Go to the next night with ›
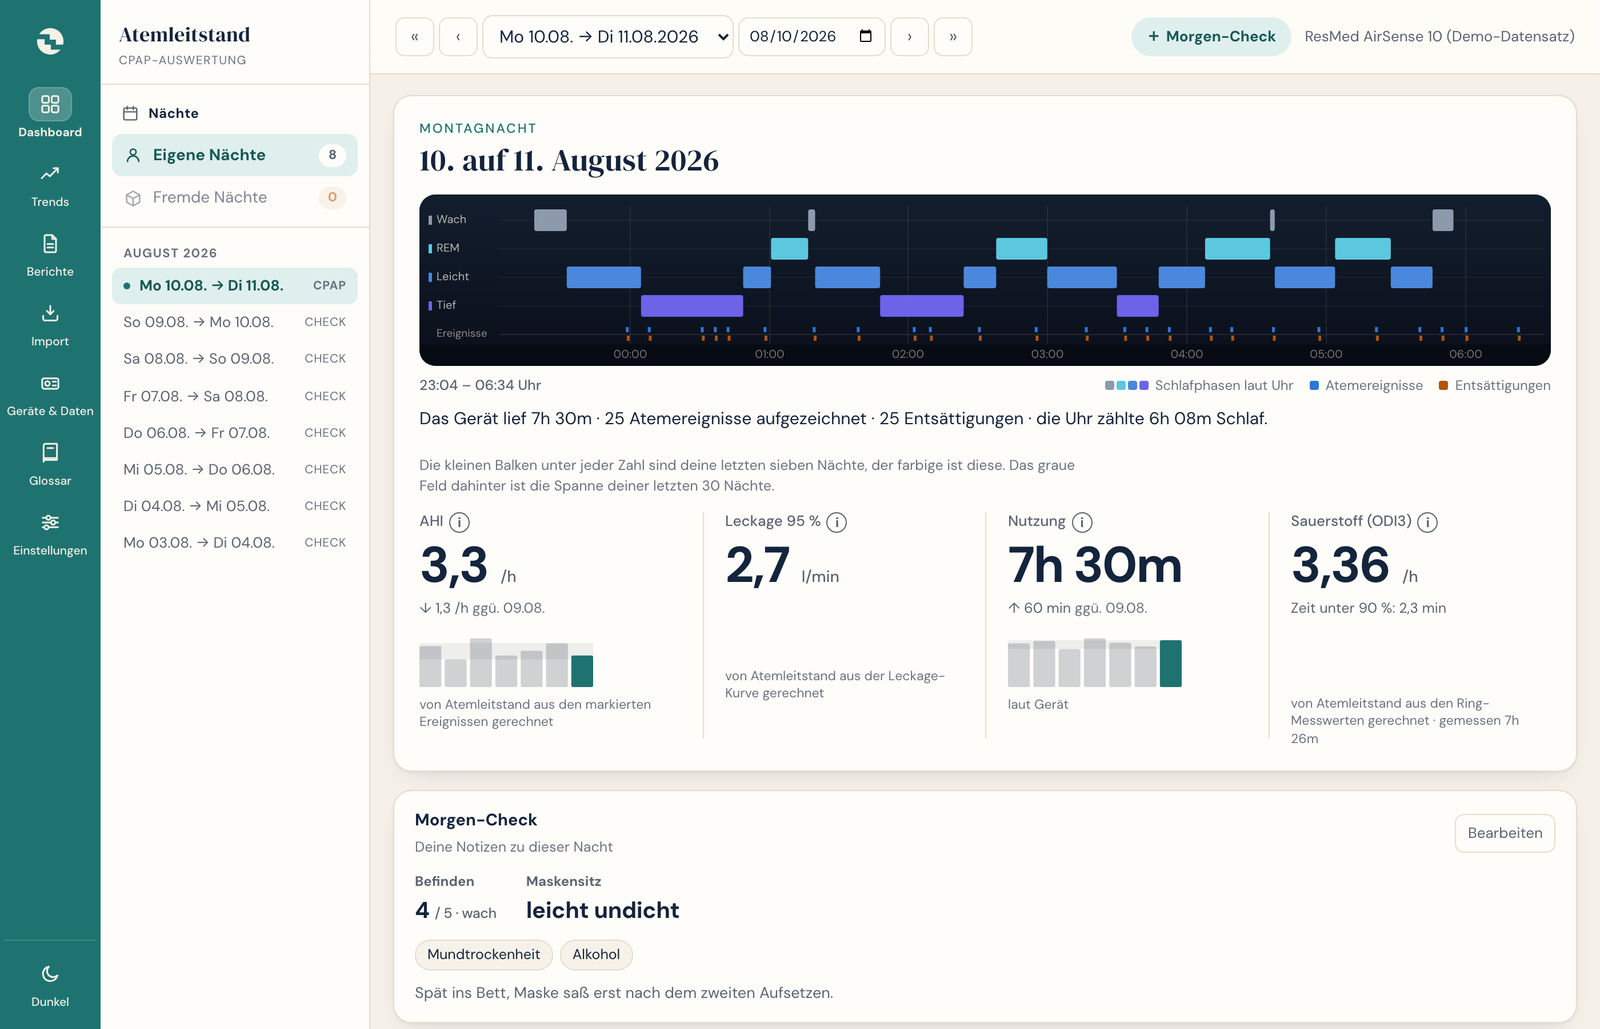Image resolution: width=1600 pixels, height=1029 pixels. [x=909, y=37]
